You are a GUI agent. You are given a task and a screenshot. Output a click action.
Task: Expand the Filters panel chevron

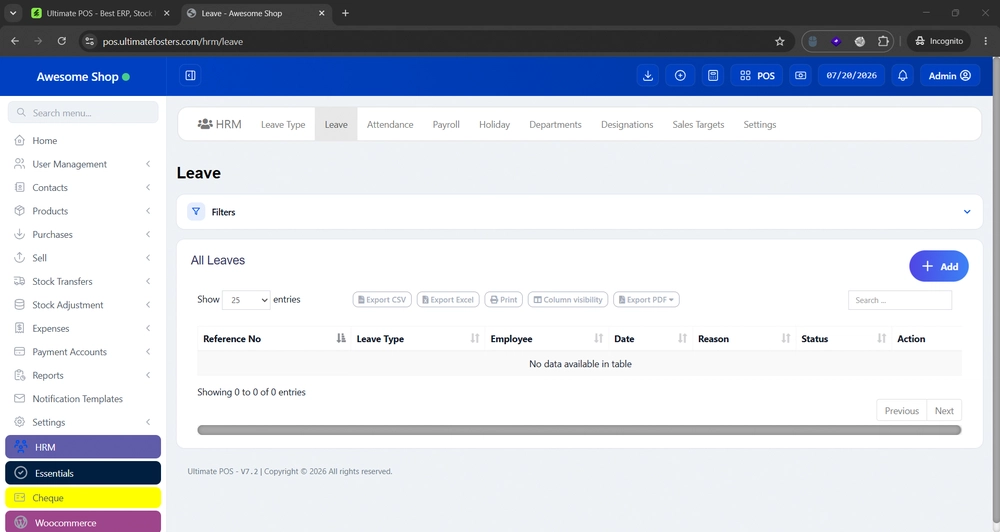(967, 212)
